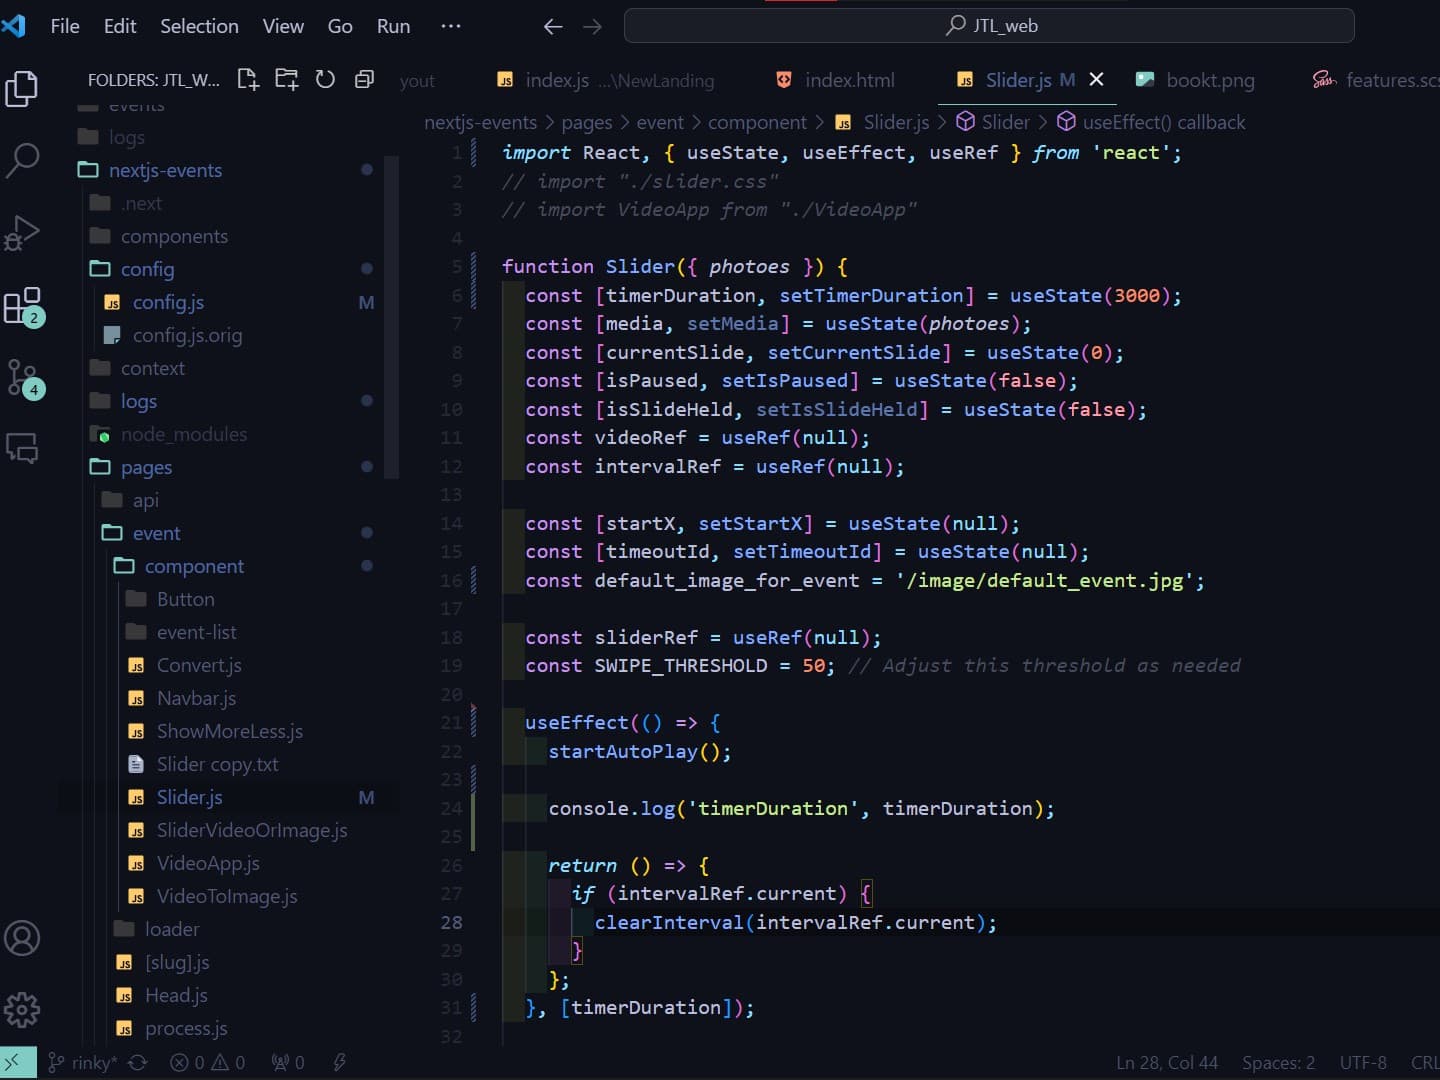Open the Explorer view in activity bar

(22, 89)
